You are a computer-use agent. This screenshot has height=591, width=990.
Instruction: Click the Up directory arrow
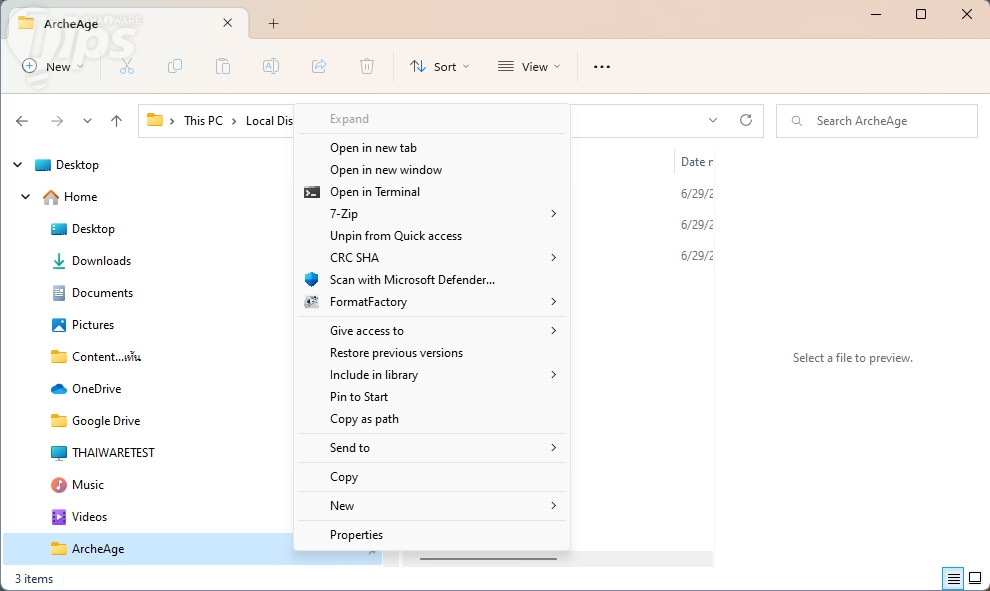(x=116, y=121)
